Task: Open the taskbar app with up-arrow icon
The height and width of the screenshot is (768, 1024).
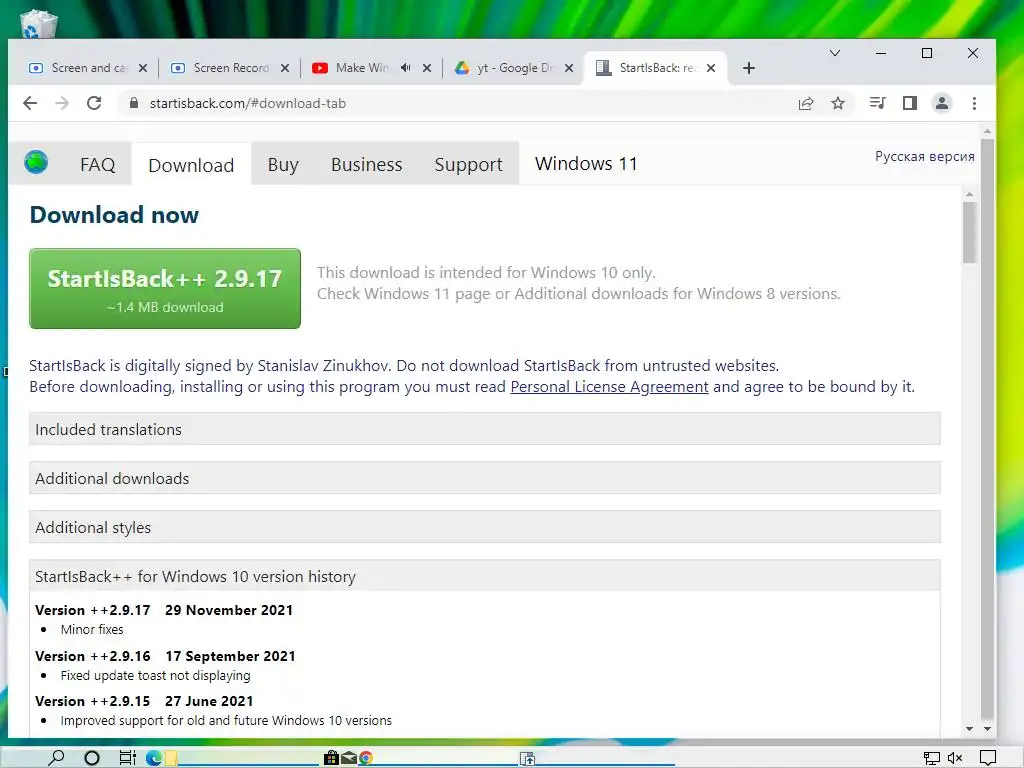Action: (528, 758)
